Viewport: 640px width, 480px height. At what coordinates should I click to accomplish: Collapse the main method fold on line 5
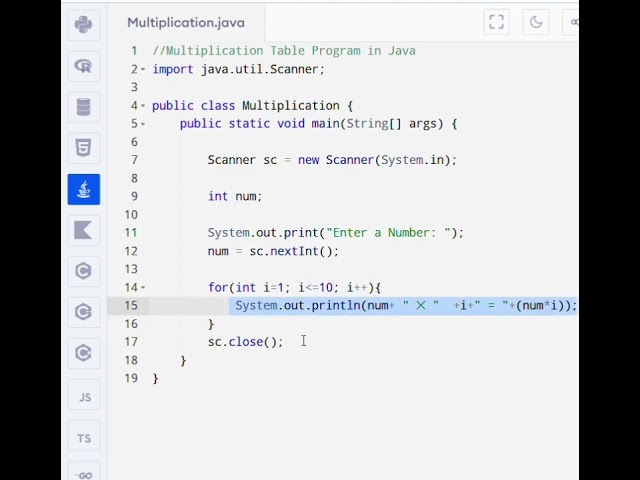pos(143,124)
